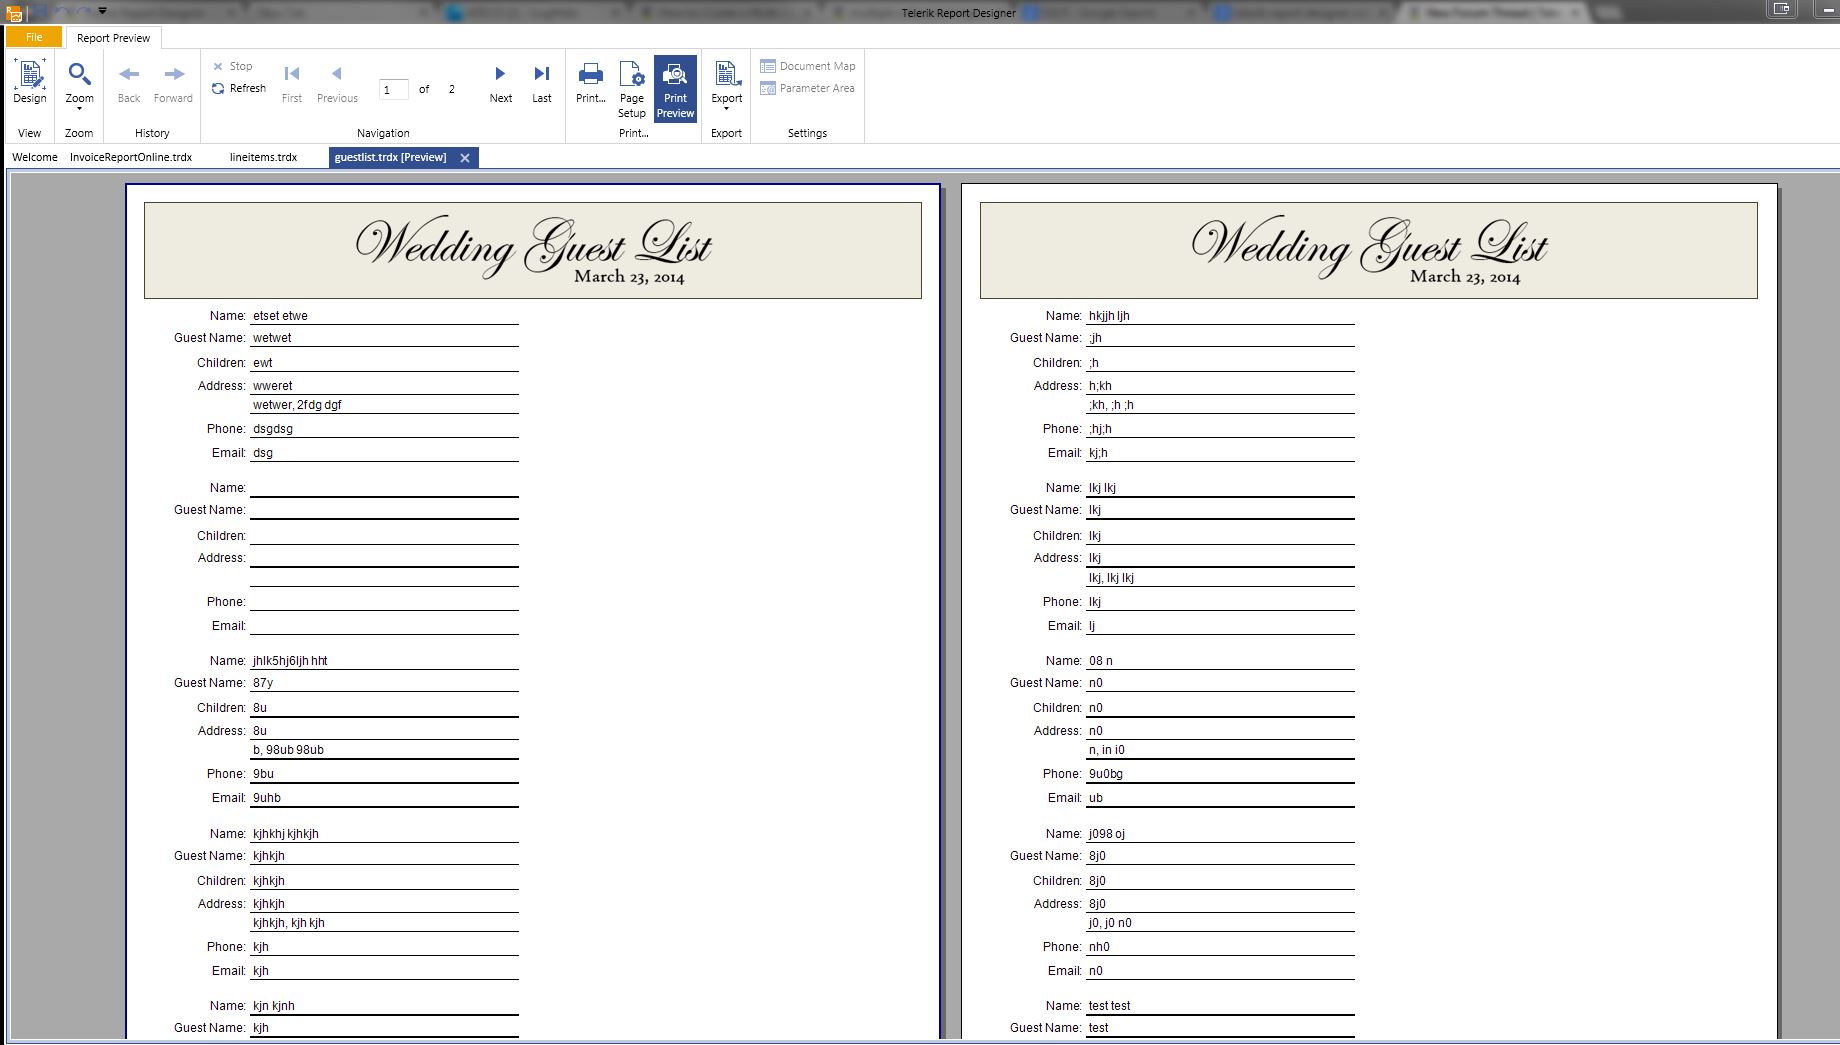1840x1045 pixels.
Task: Click the address value 'wweret'
Action: [273, 386]
